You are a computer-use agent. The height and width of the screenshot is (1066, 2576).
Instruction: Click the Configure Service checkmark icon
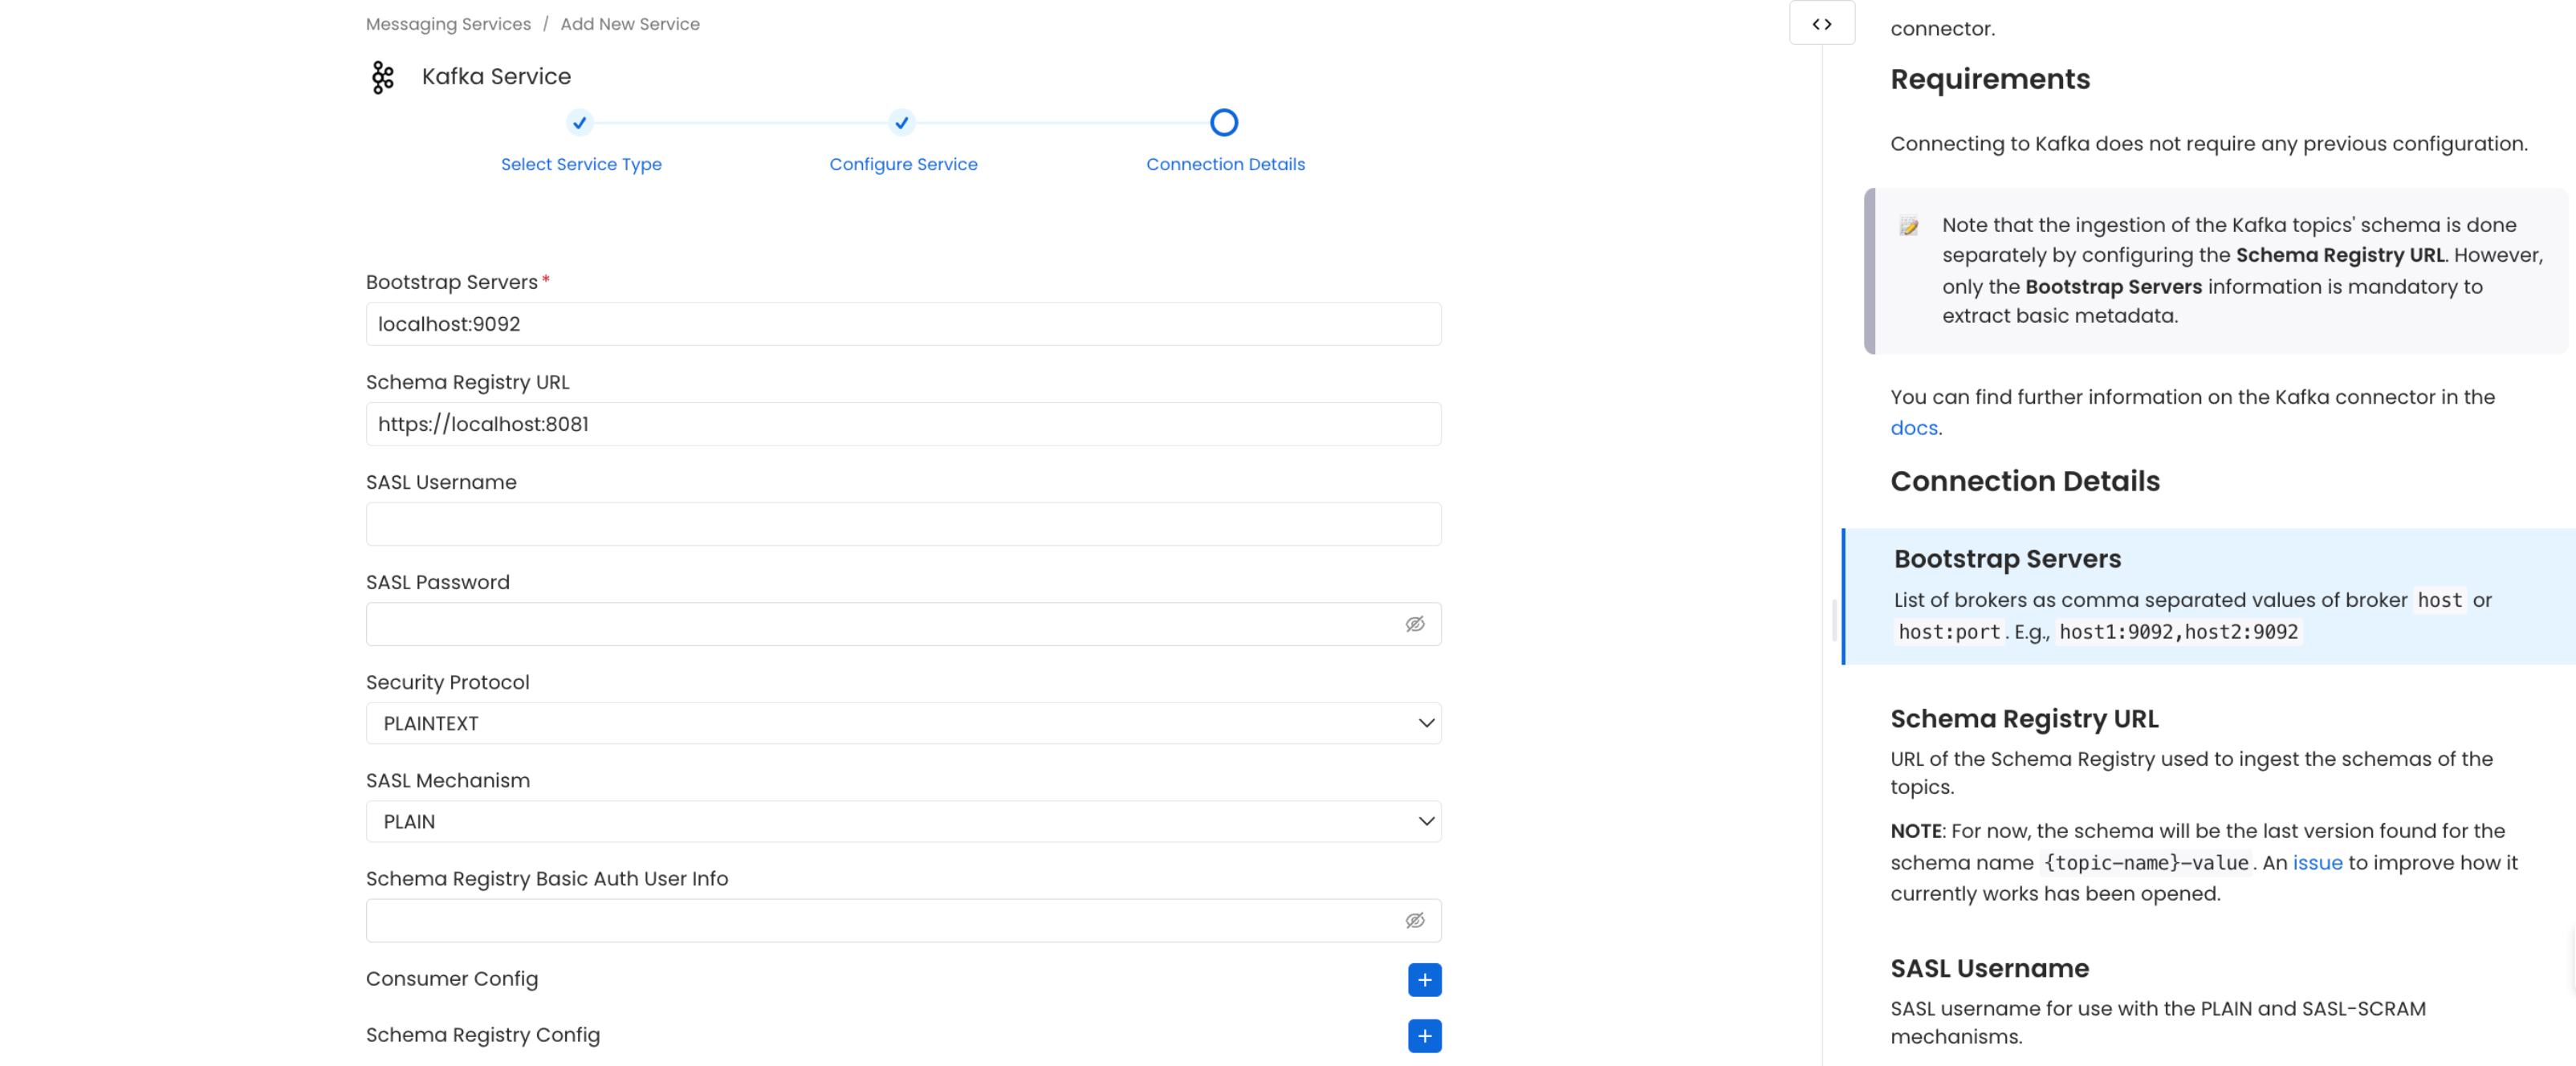pyautogui.click(x=904, y=121)
